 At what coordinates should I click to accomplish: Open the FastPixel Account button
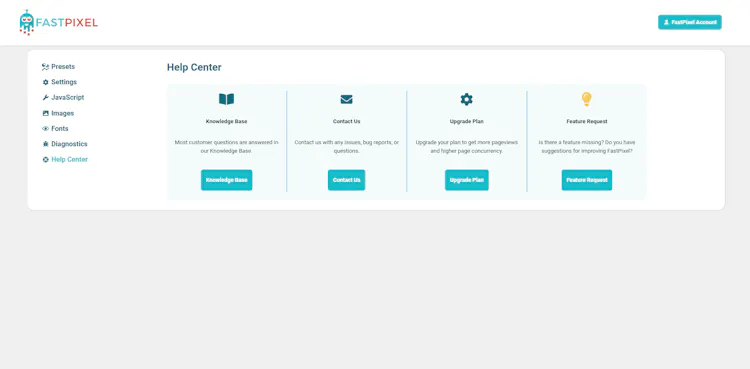tap(690, 22)
